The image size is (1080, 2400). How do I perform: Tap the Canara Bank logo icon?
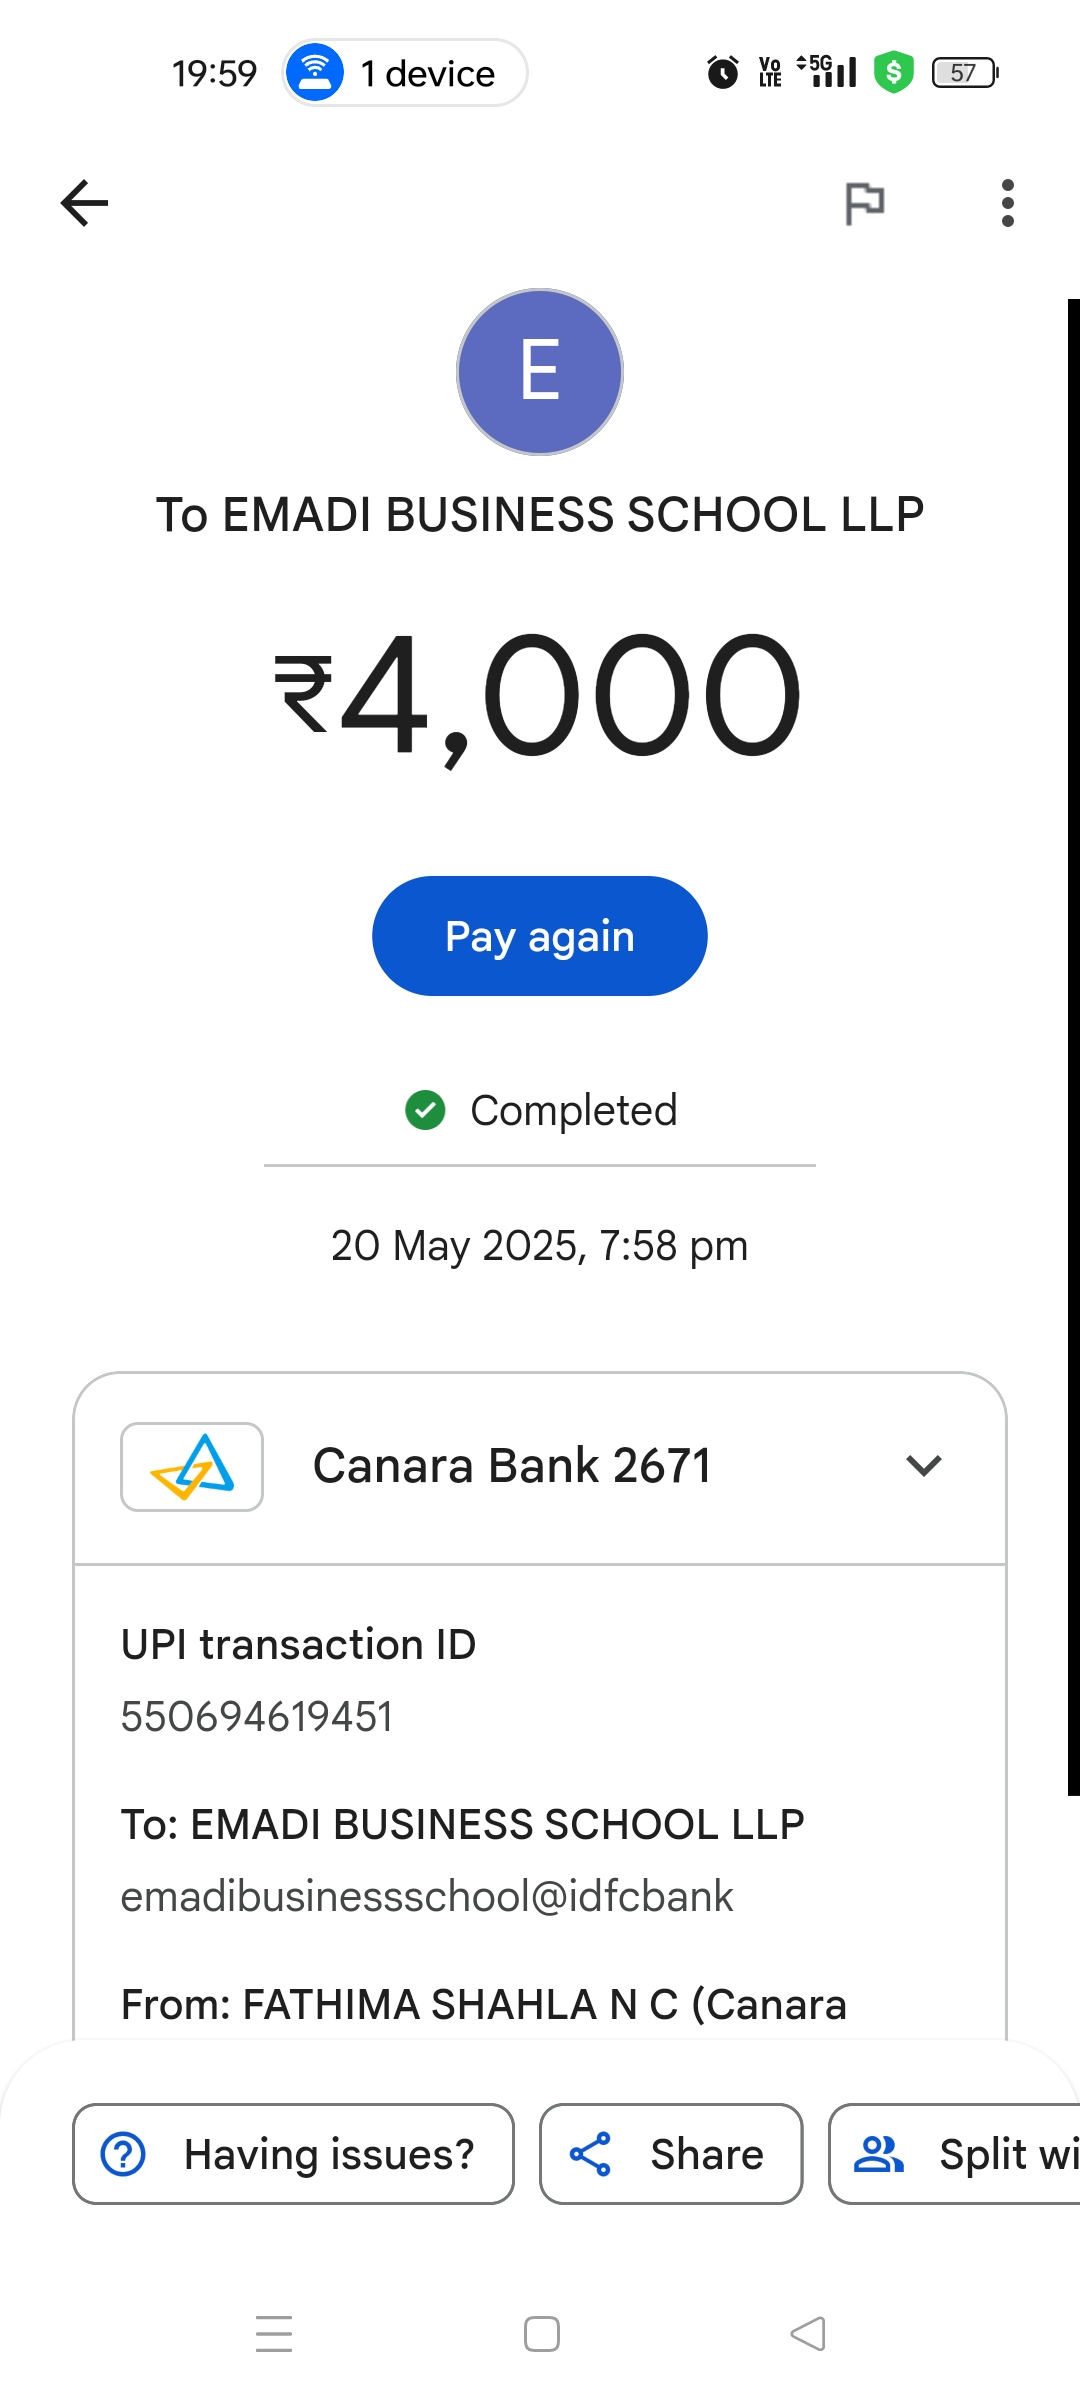point(192,1466)
